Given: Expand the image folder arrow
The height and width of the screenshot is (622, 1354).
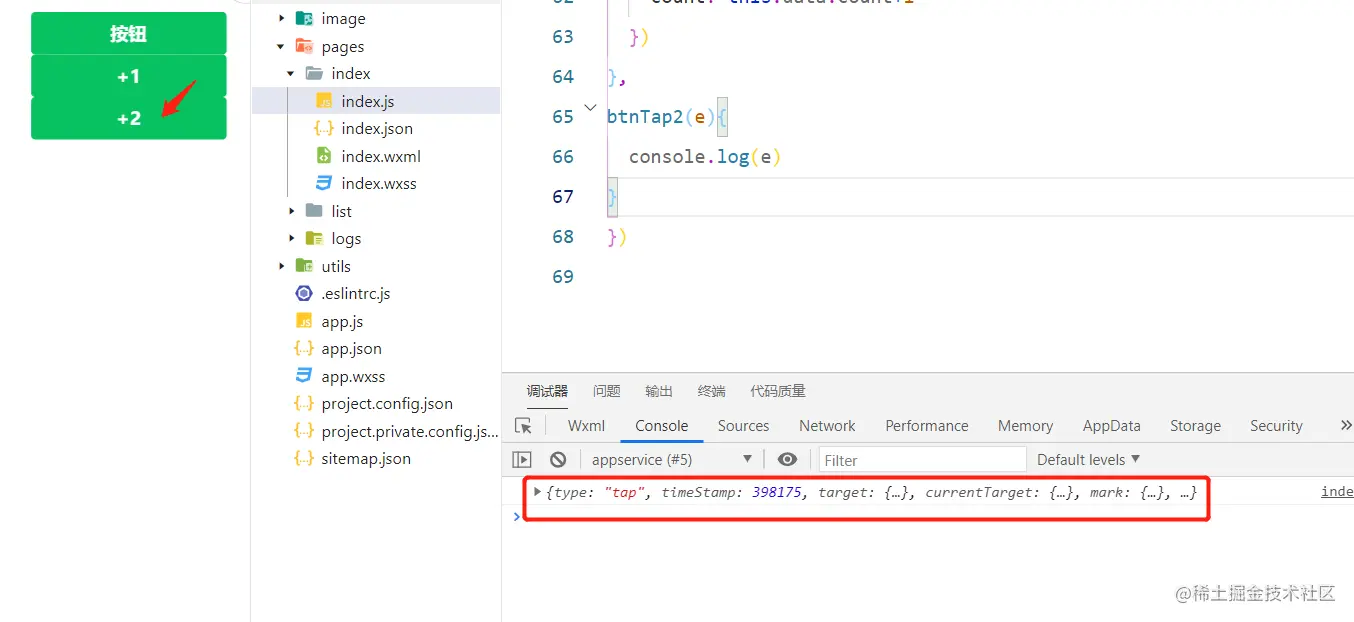Looking at the screenshot, I should [281, 19].
